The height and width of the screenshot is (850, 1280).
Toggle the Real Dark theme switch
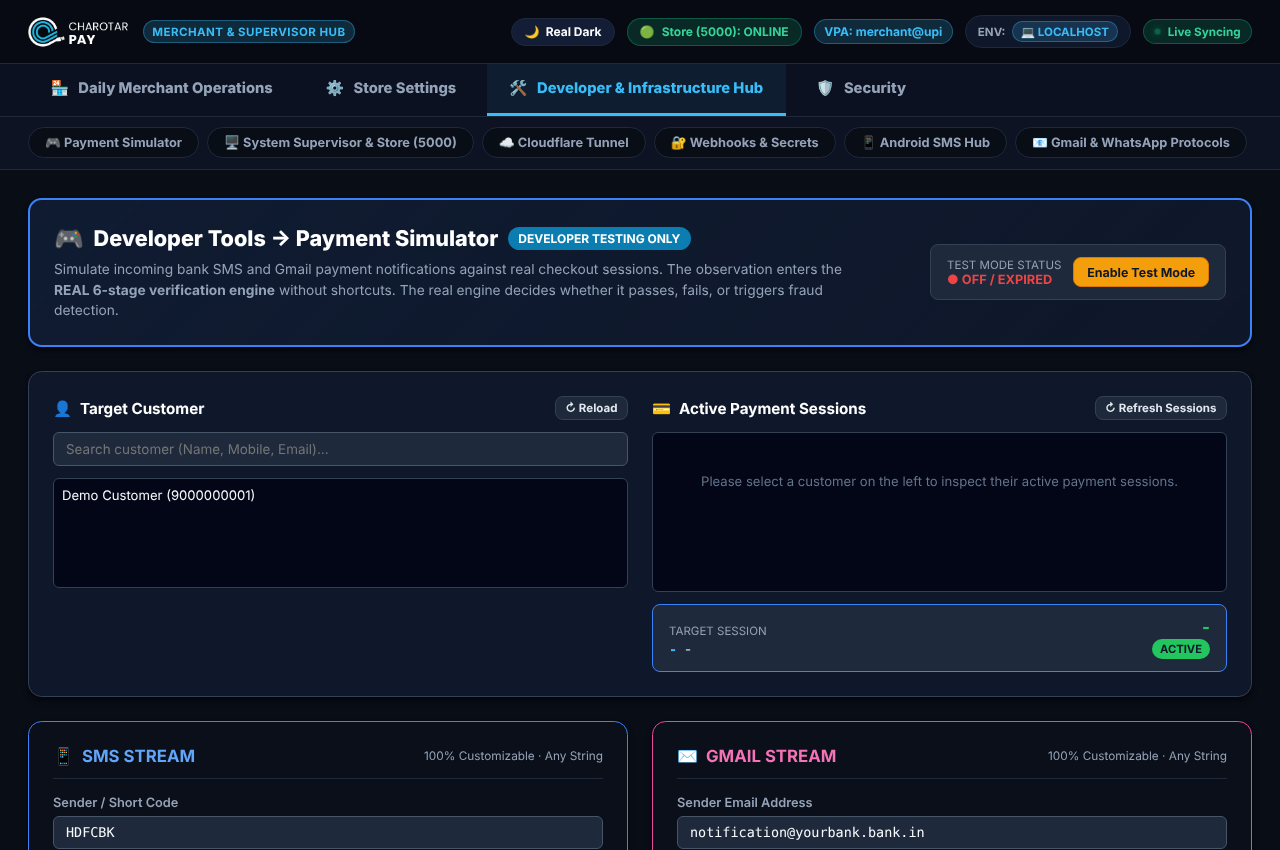pos(563,32)
